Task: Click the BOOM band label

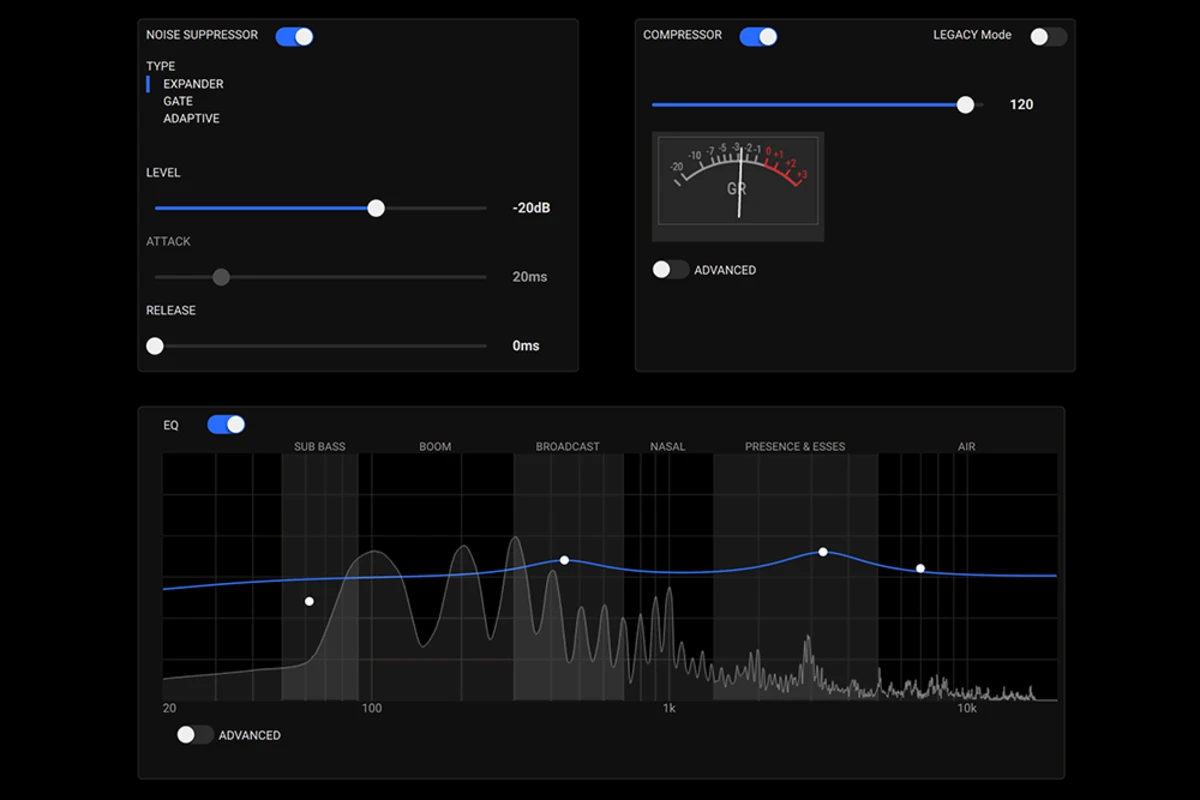Action: [x=435, y=447]
